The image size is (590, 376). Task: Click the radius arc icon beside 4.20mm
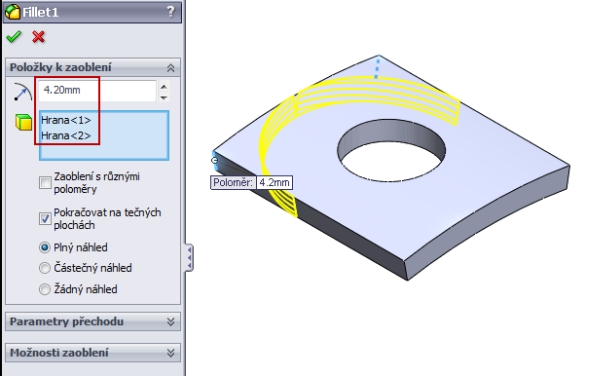coord(23,92)
